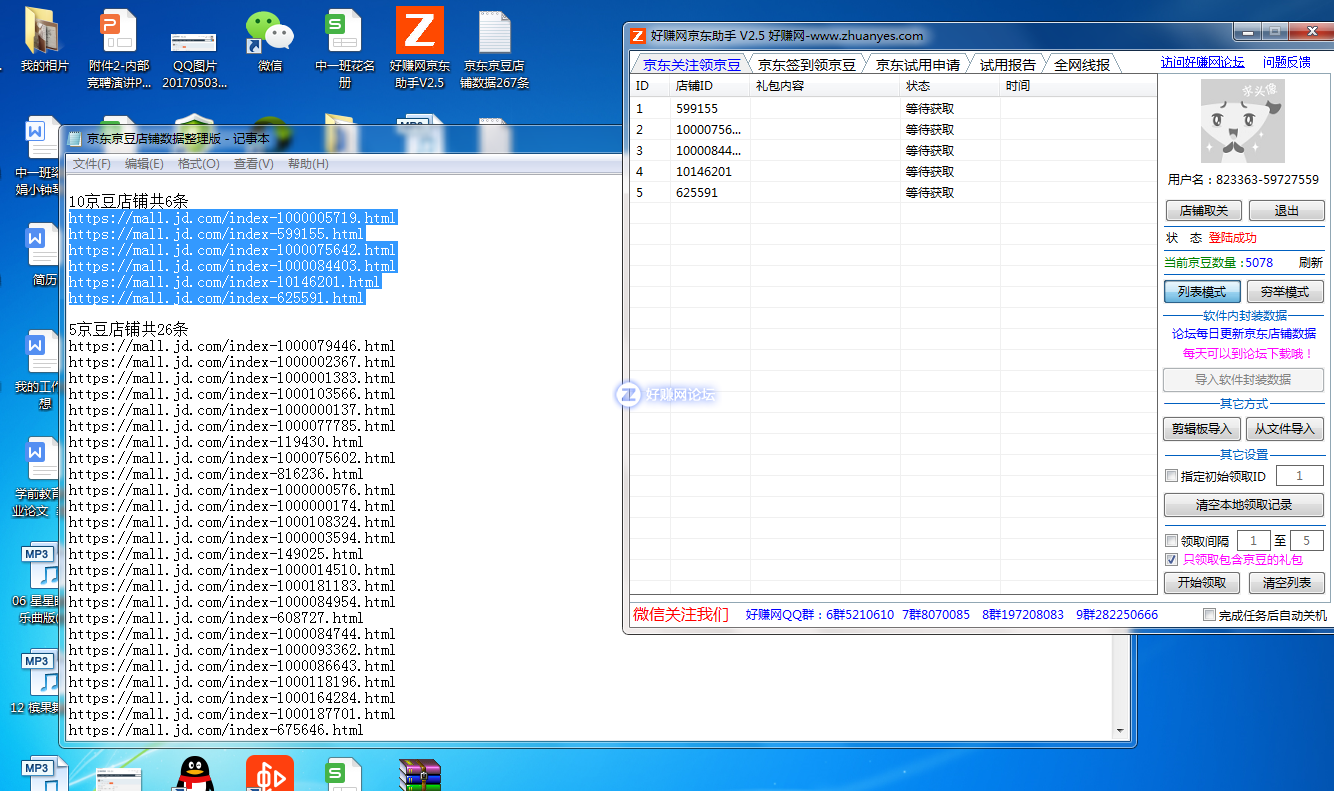Click 刷新 to refresh 京豆 count
1334x791 pixels.
(1310, 263)
